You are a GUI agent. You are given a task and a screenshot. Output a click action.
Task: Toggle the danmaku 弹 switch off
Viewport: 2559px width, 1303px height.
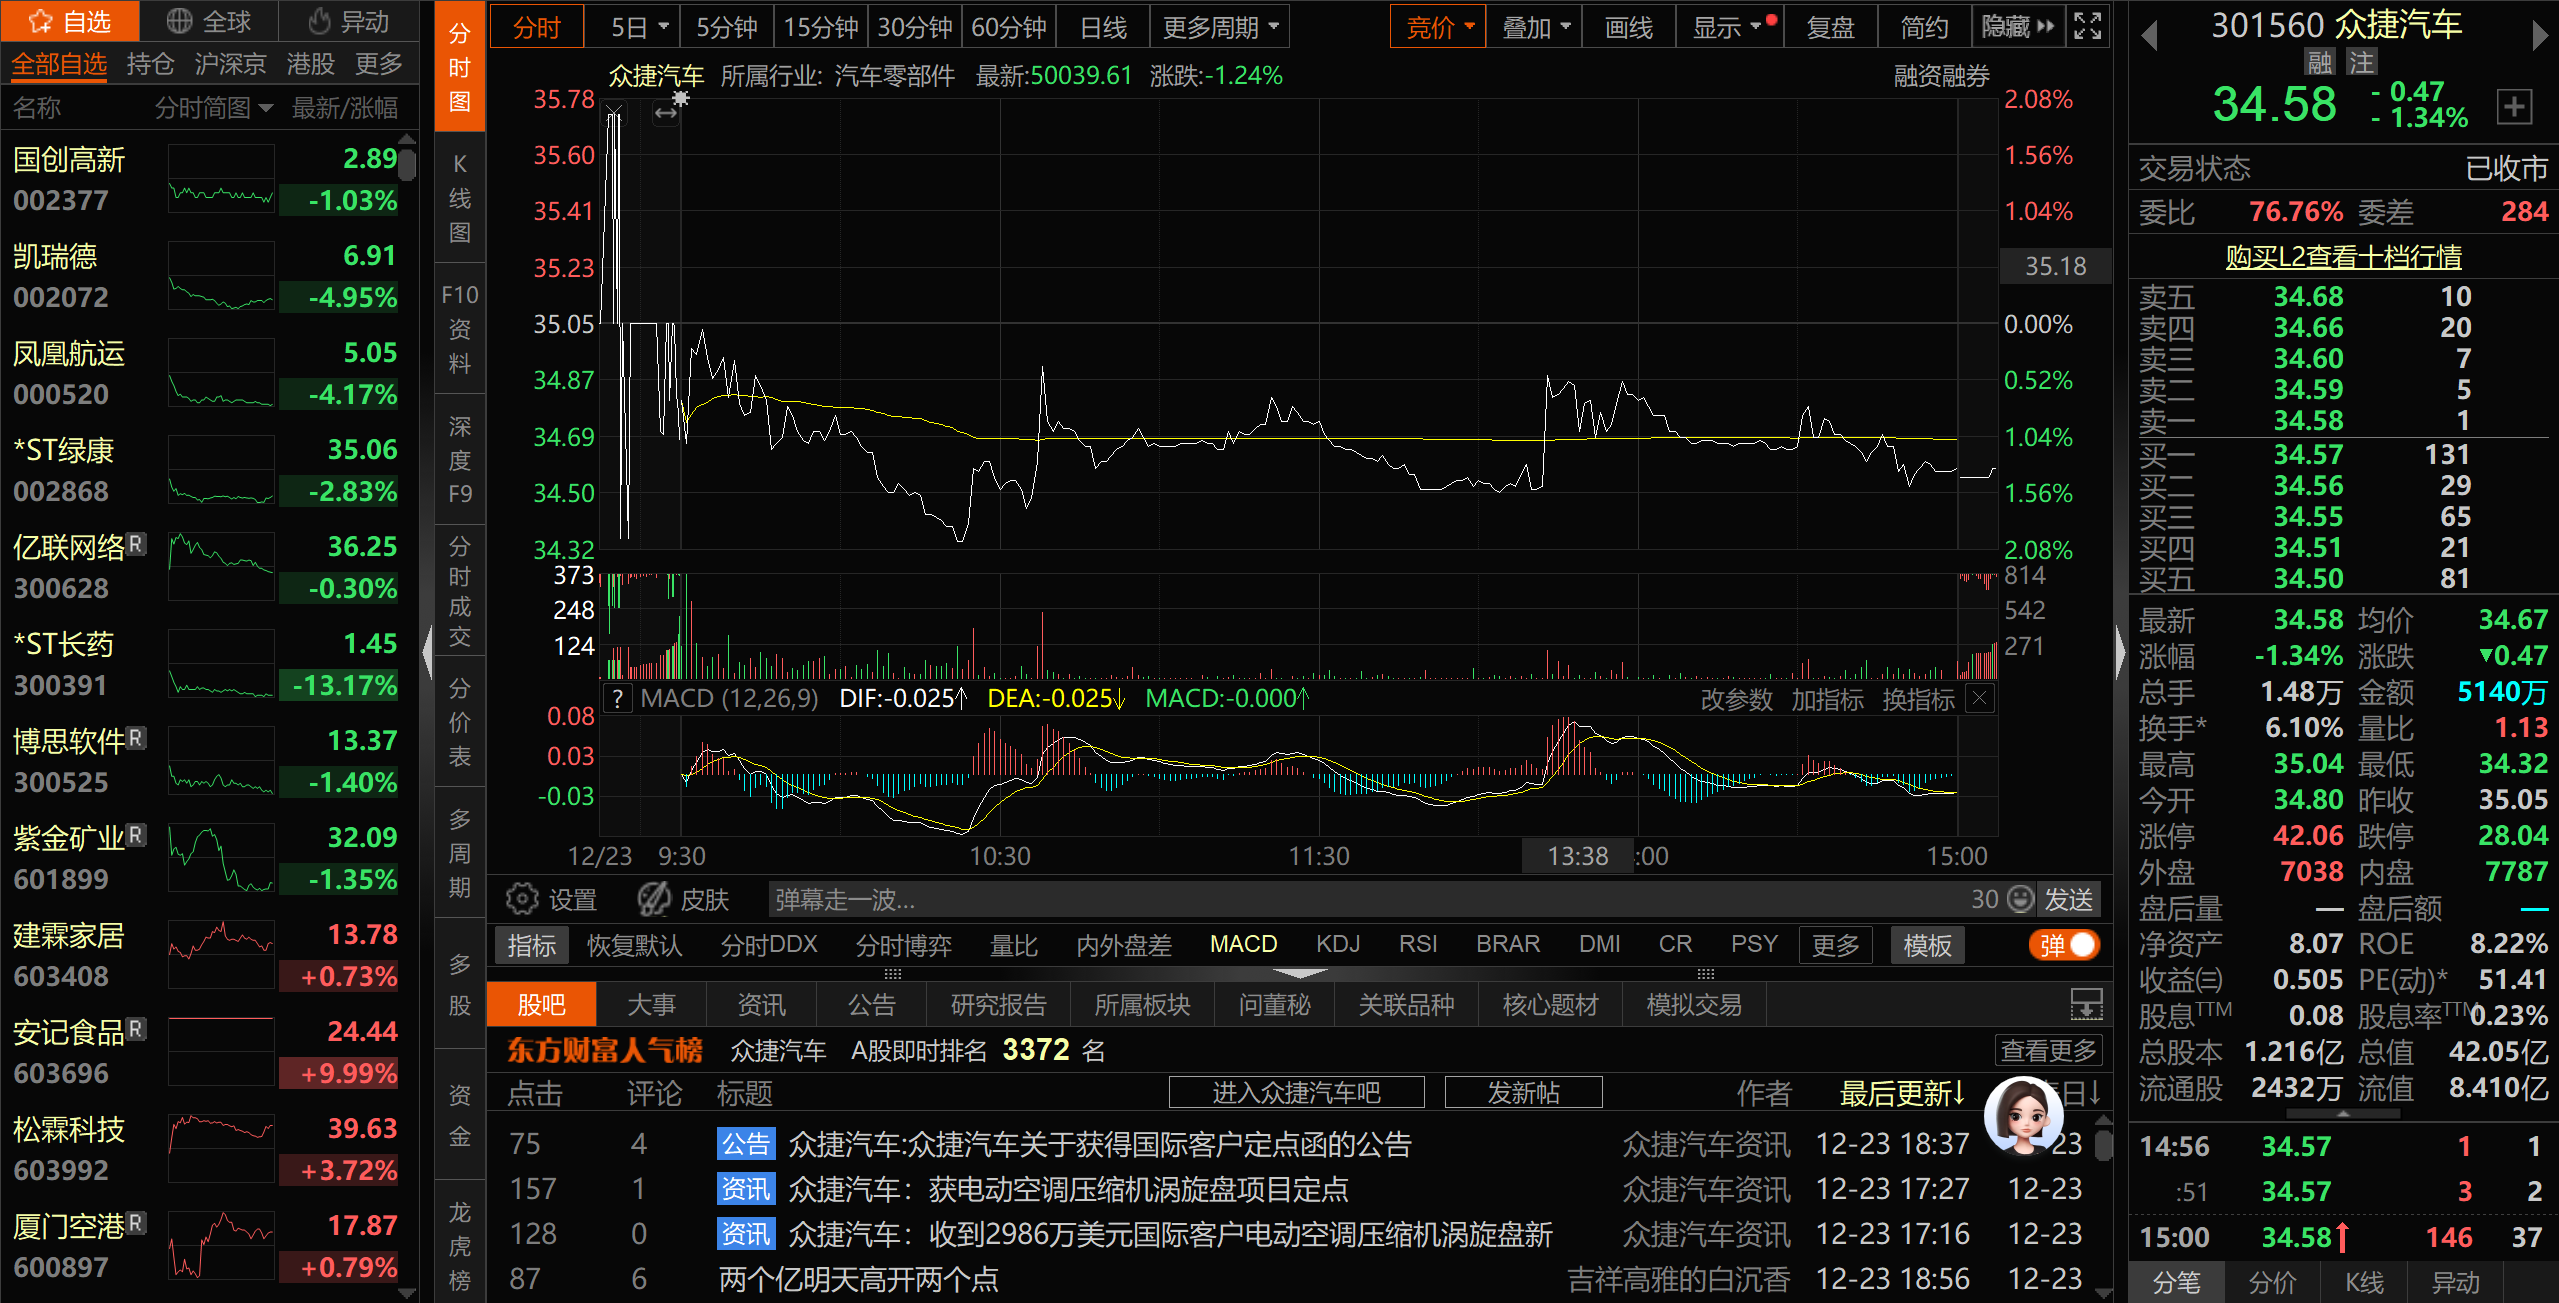click(2065, 945)
